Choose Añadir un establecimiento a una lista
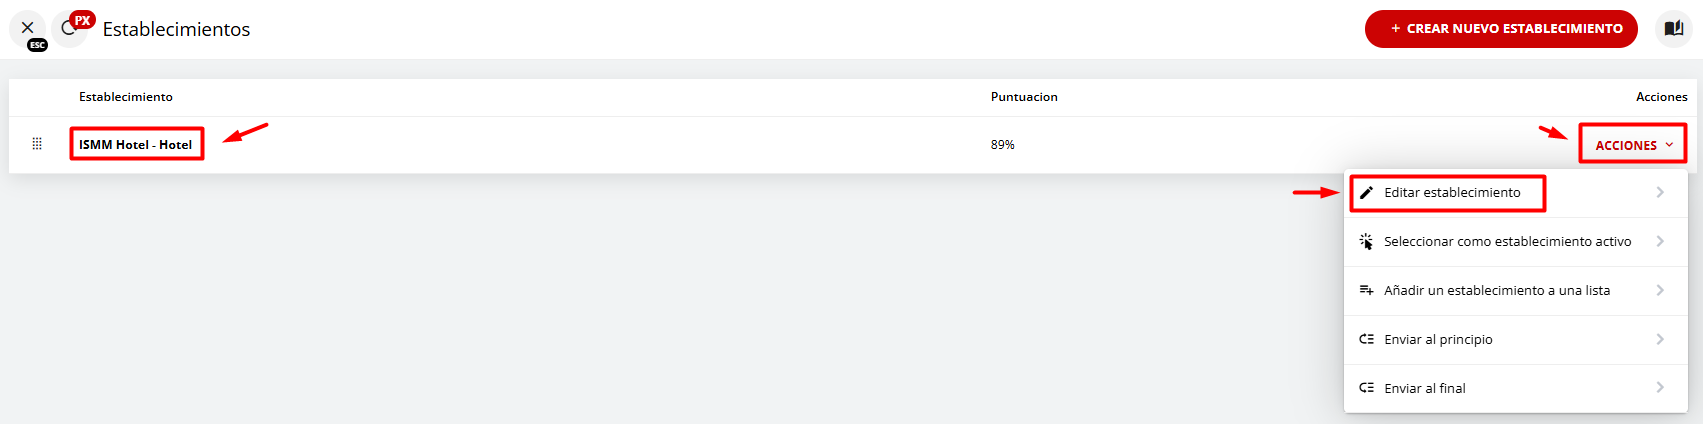This screenshot has height=424, width=1703. [x=1496, y=290]
